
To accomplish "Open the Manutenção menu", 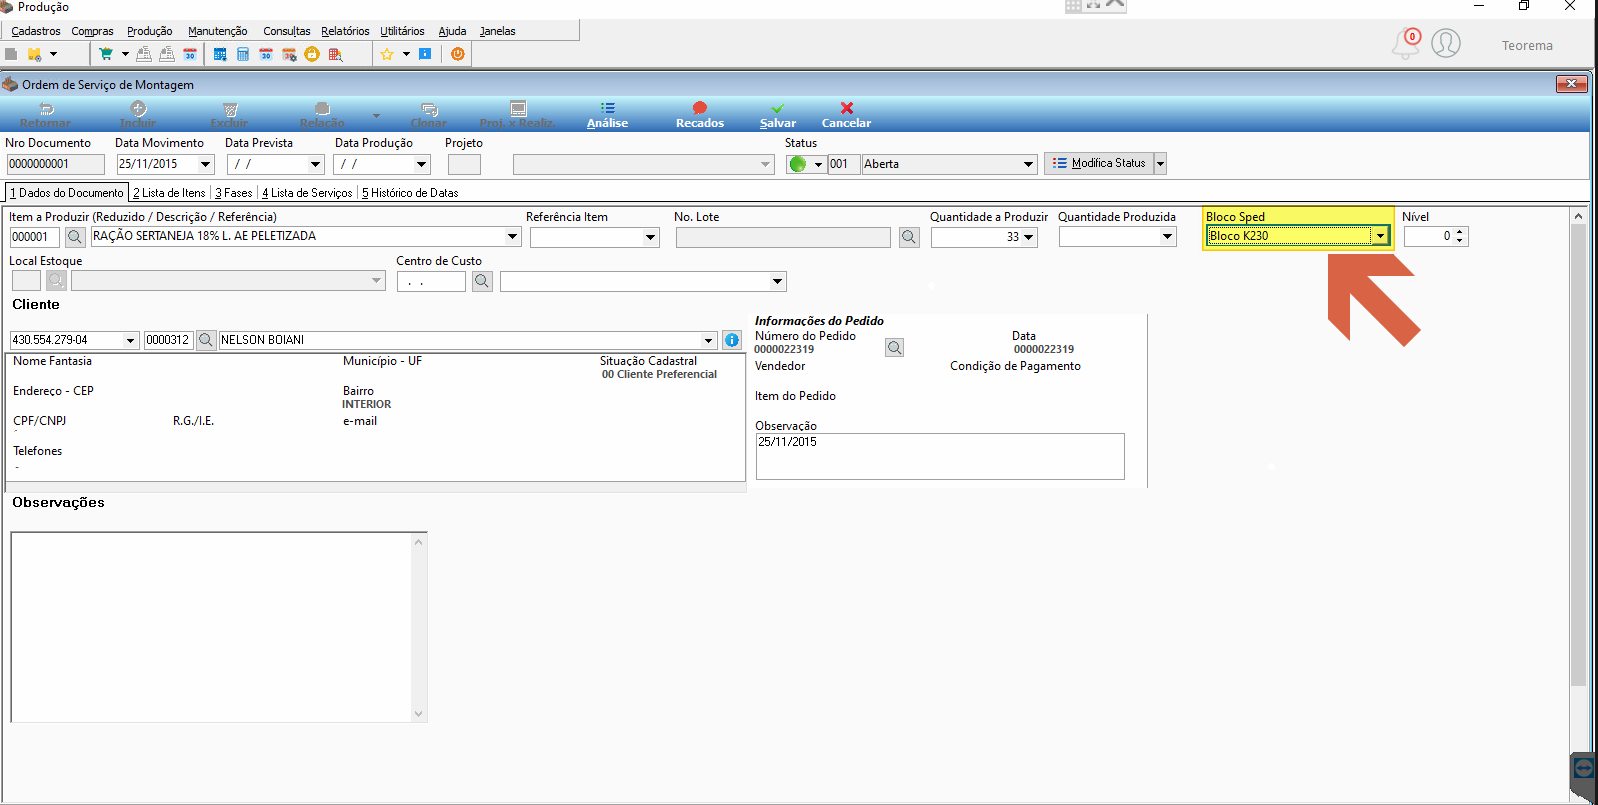I will (217, 31).
